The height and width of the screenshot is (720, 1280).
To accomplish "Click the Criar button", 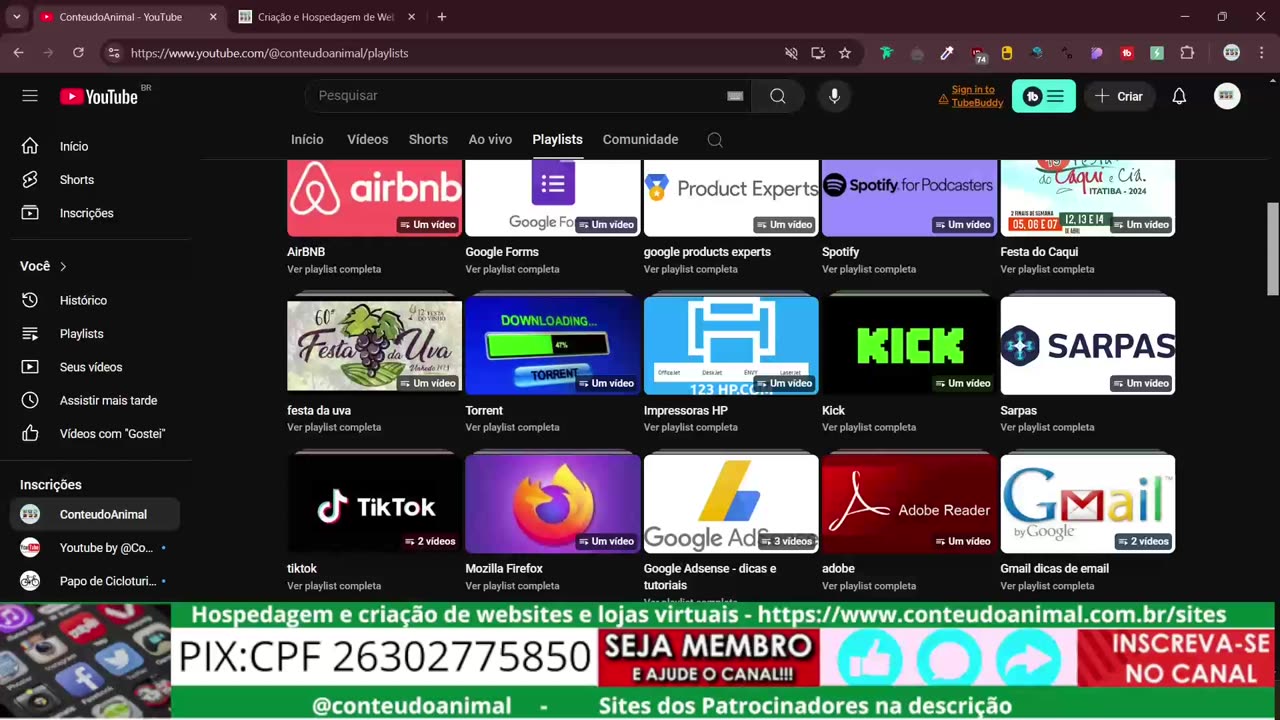I will [1119, 96].
